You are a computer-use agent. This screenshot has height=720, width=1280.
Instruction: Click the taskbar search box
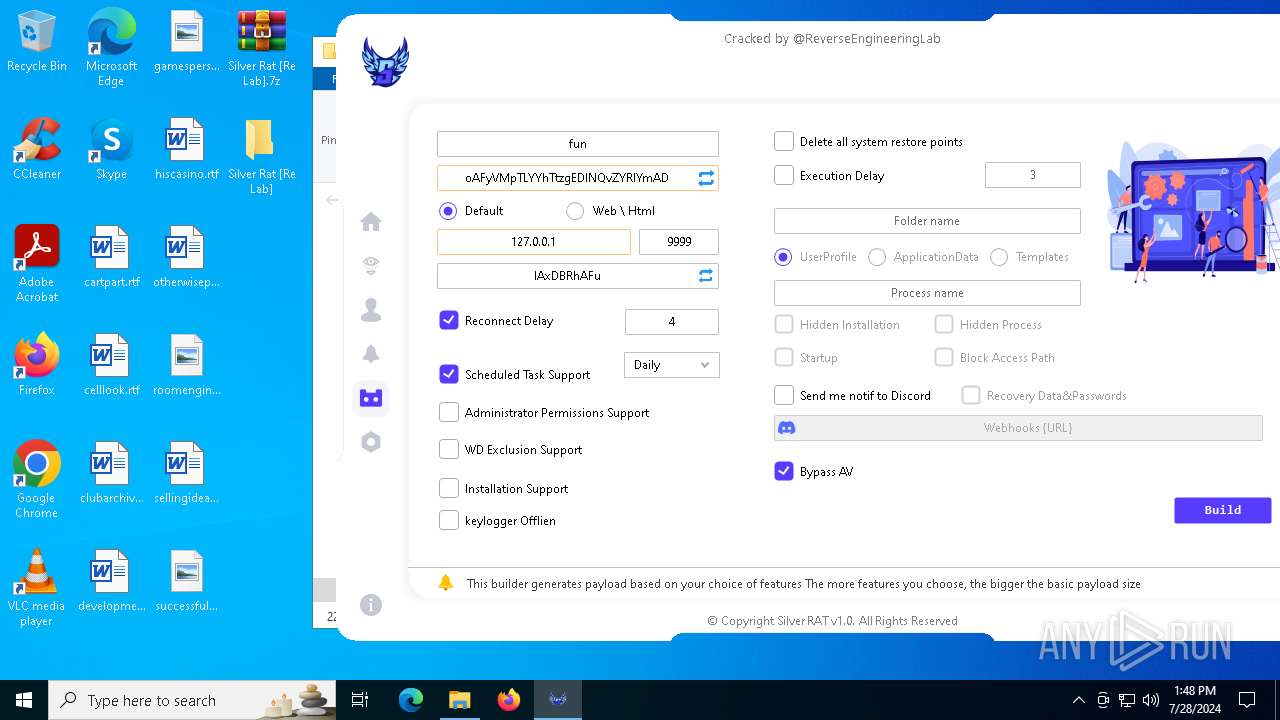(x=192, y=700)
